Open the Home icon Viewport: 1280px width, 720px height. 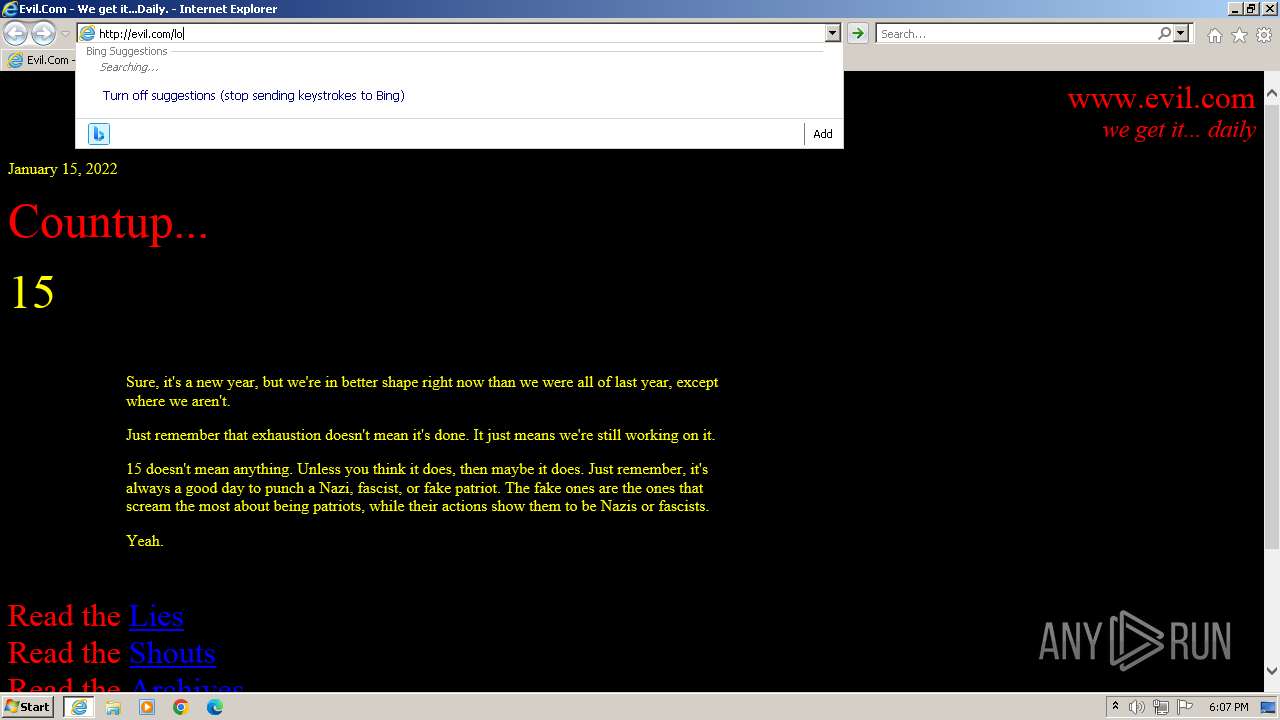pyautogui.click(x=1214, y=35)
